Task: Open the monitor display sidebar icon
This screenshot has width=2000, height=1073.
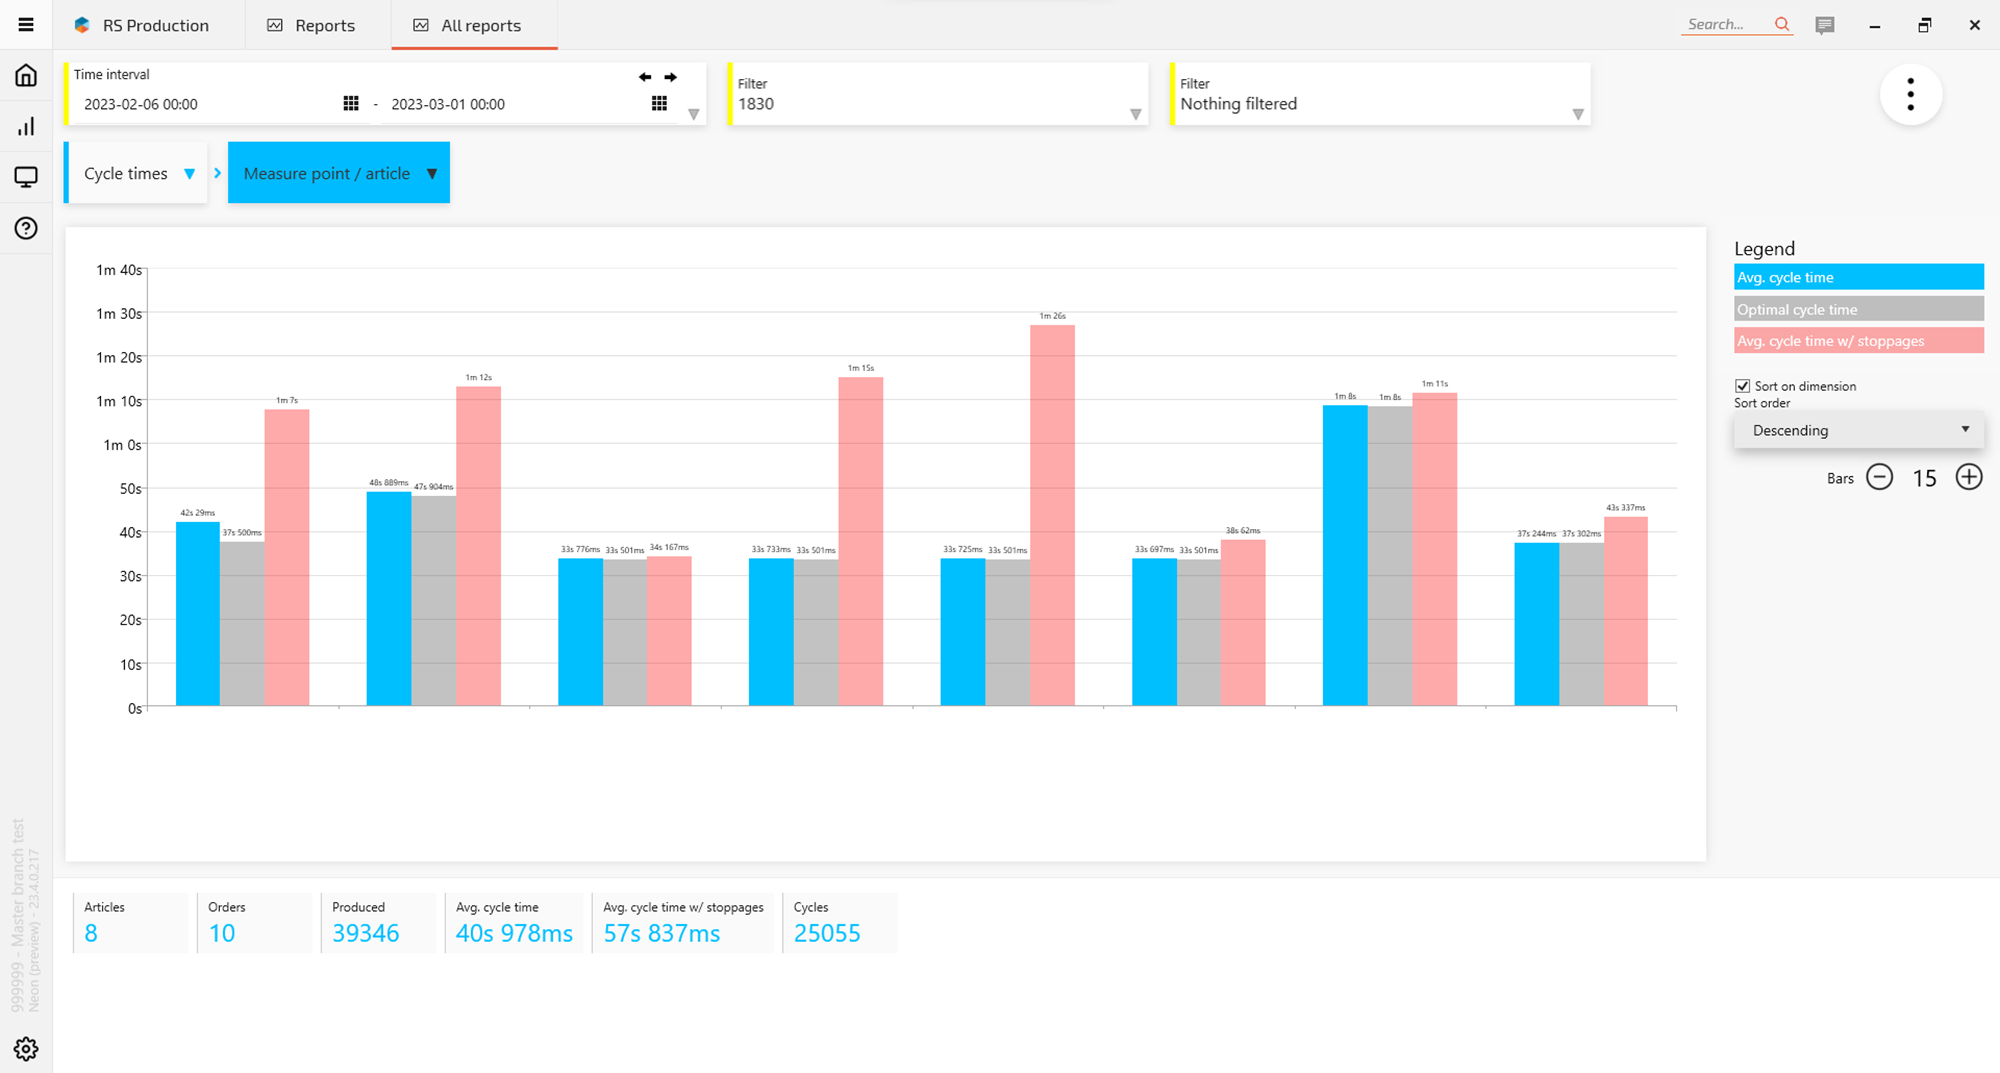Action: coord(26,177)
